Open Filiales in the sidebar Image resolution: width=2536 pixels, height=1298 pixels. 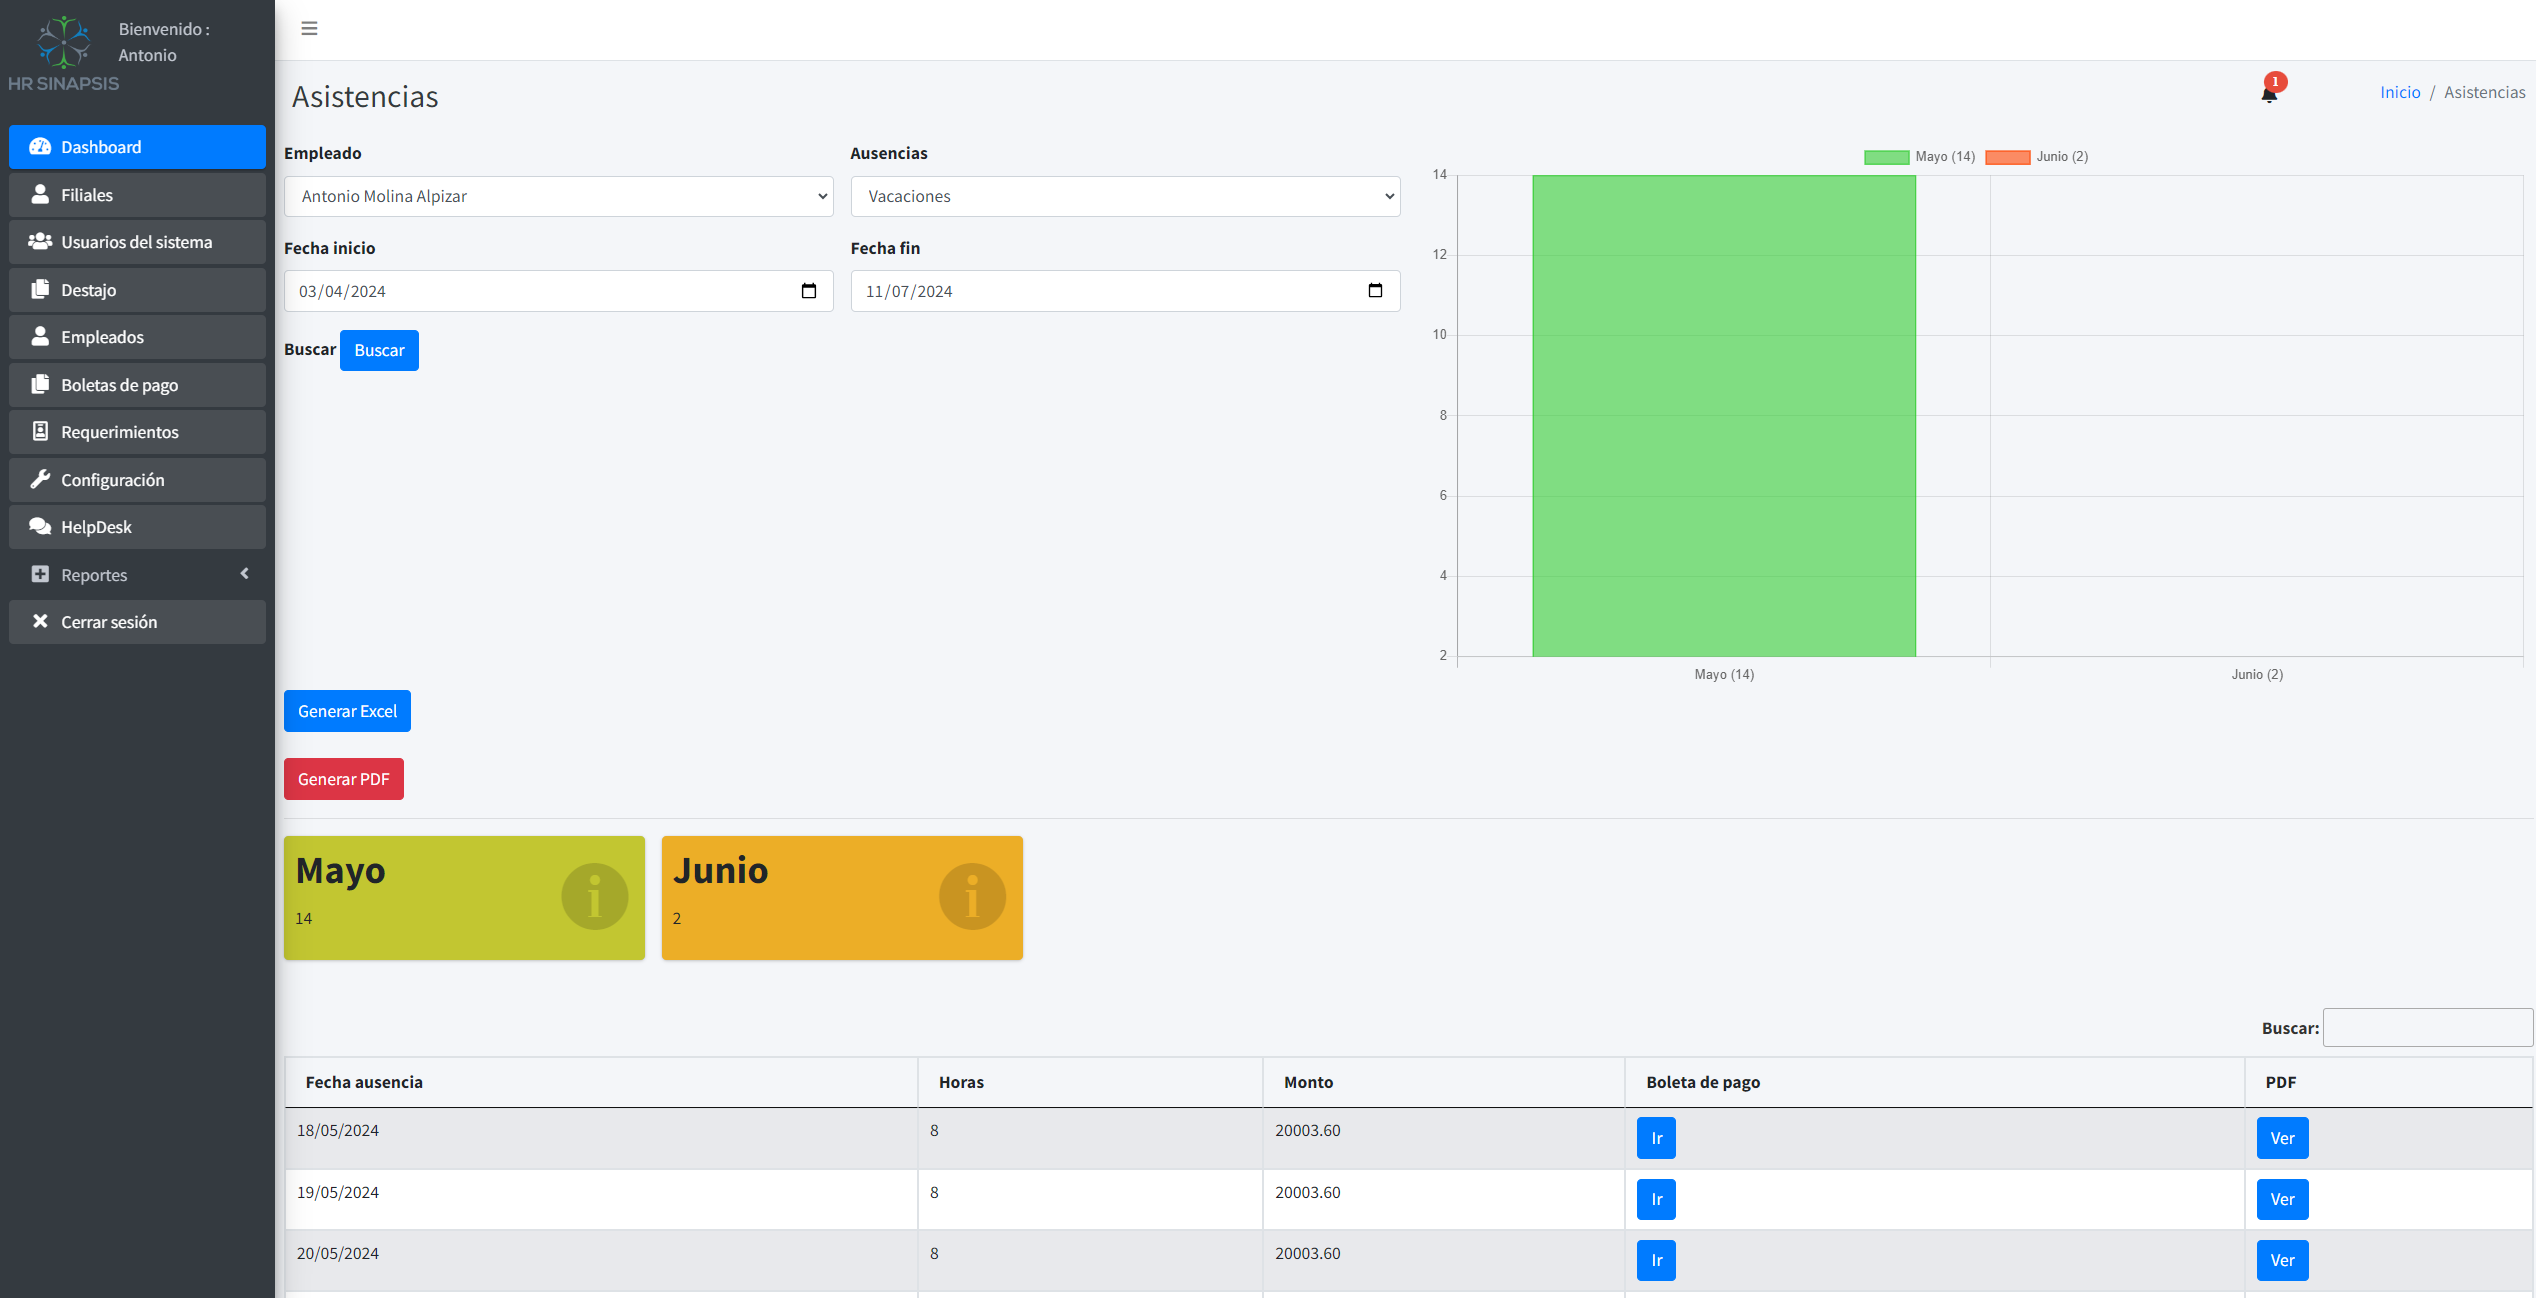[x=137, y=194]
